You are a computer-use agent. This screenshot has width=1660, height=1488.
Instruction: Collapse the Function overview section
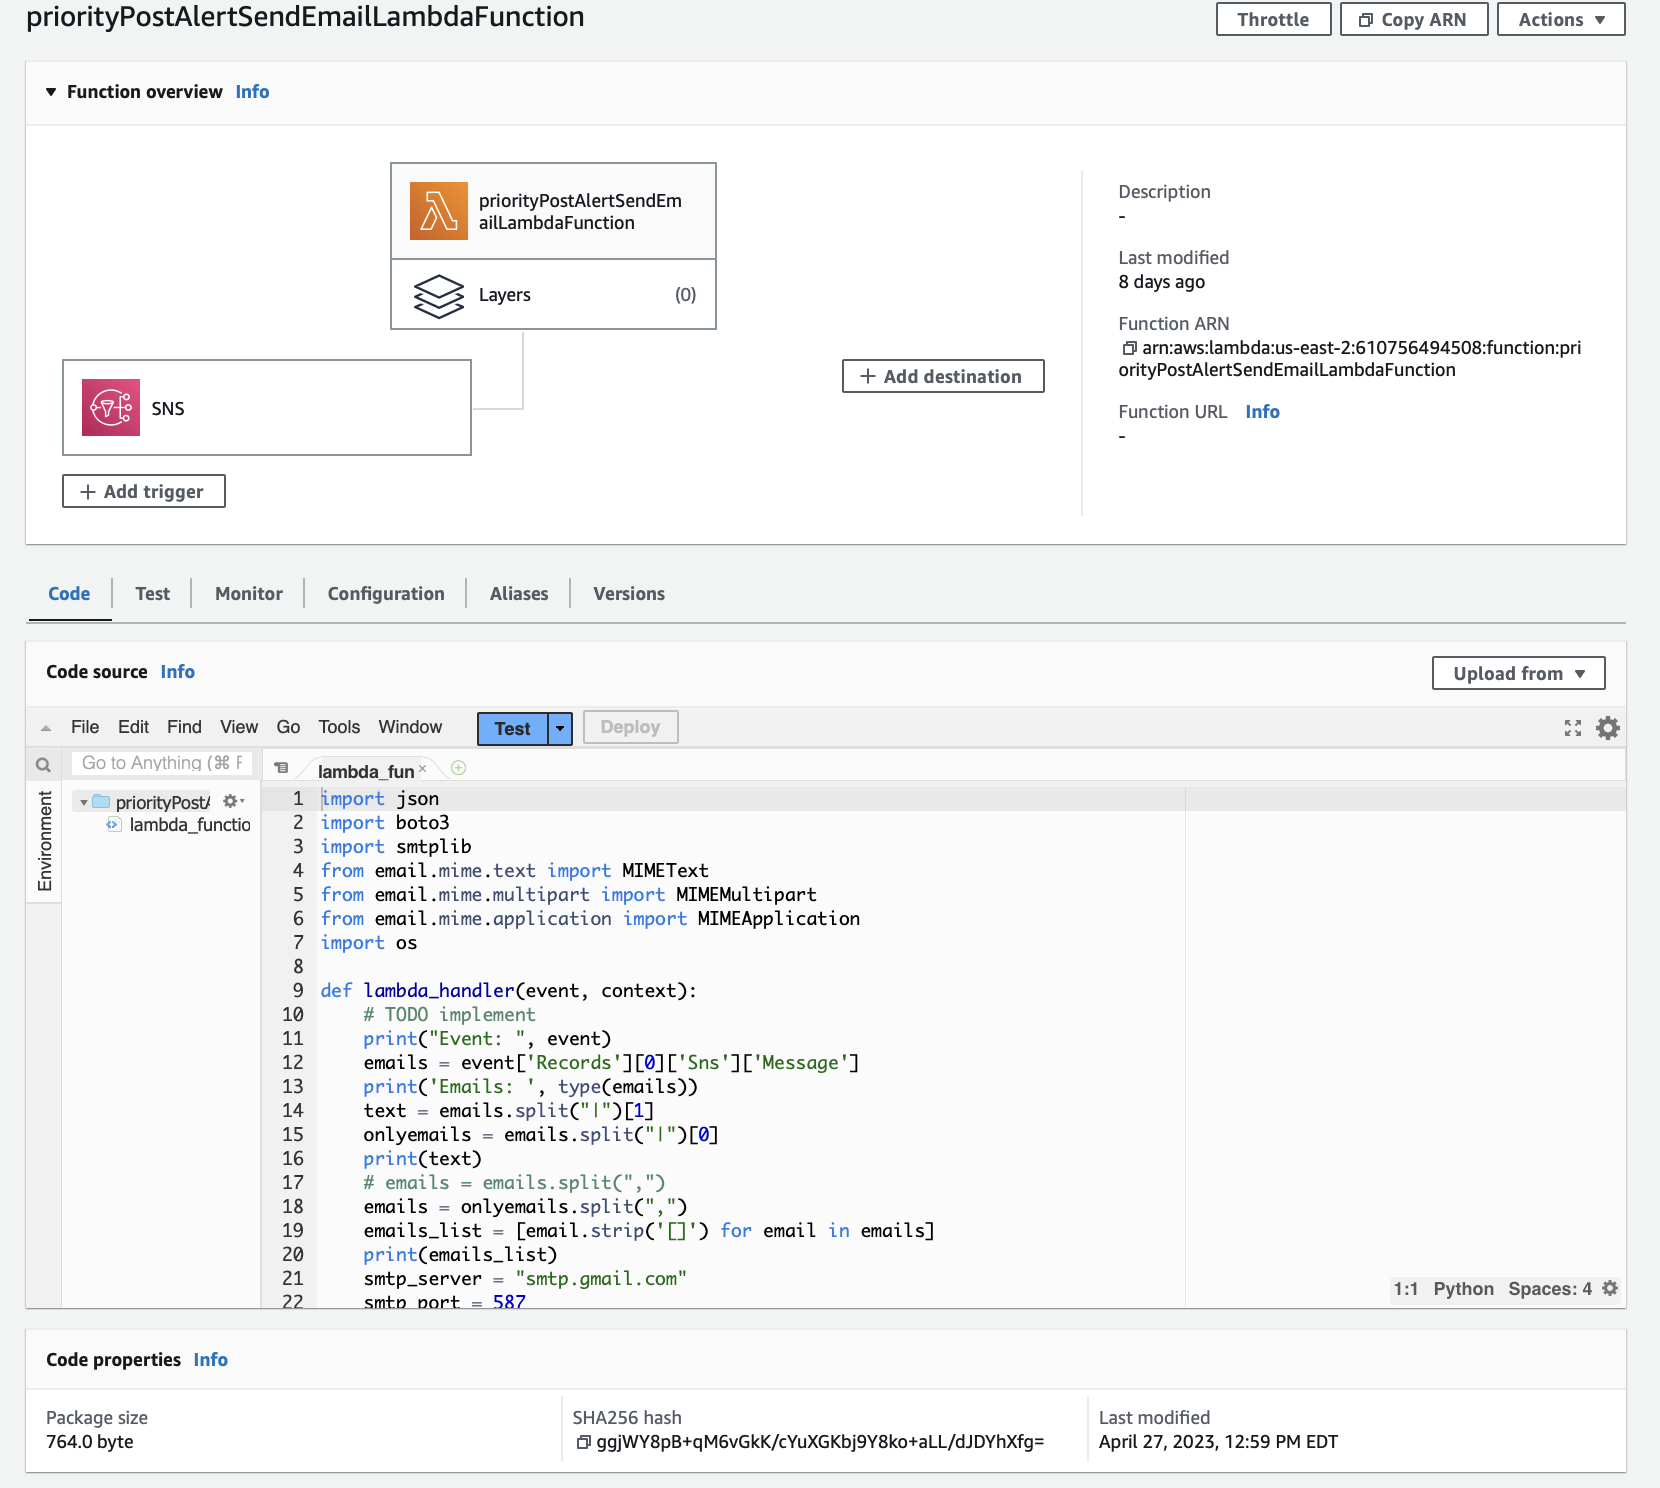tap(50, 91)
